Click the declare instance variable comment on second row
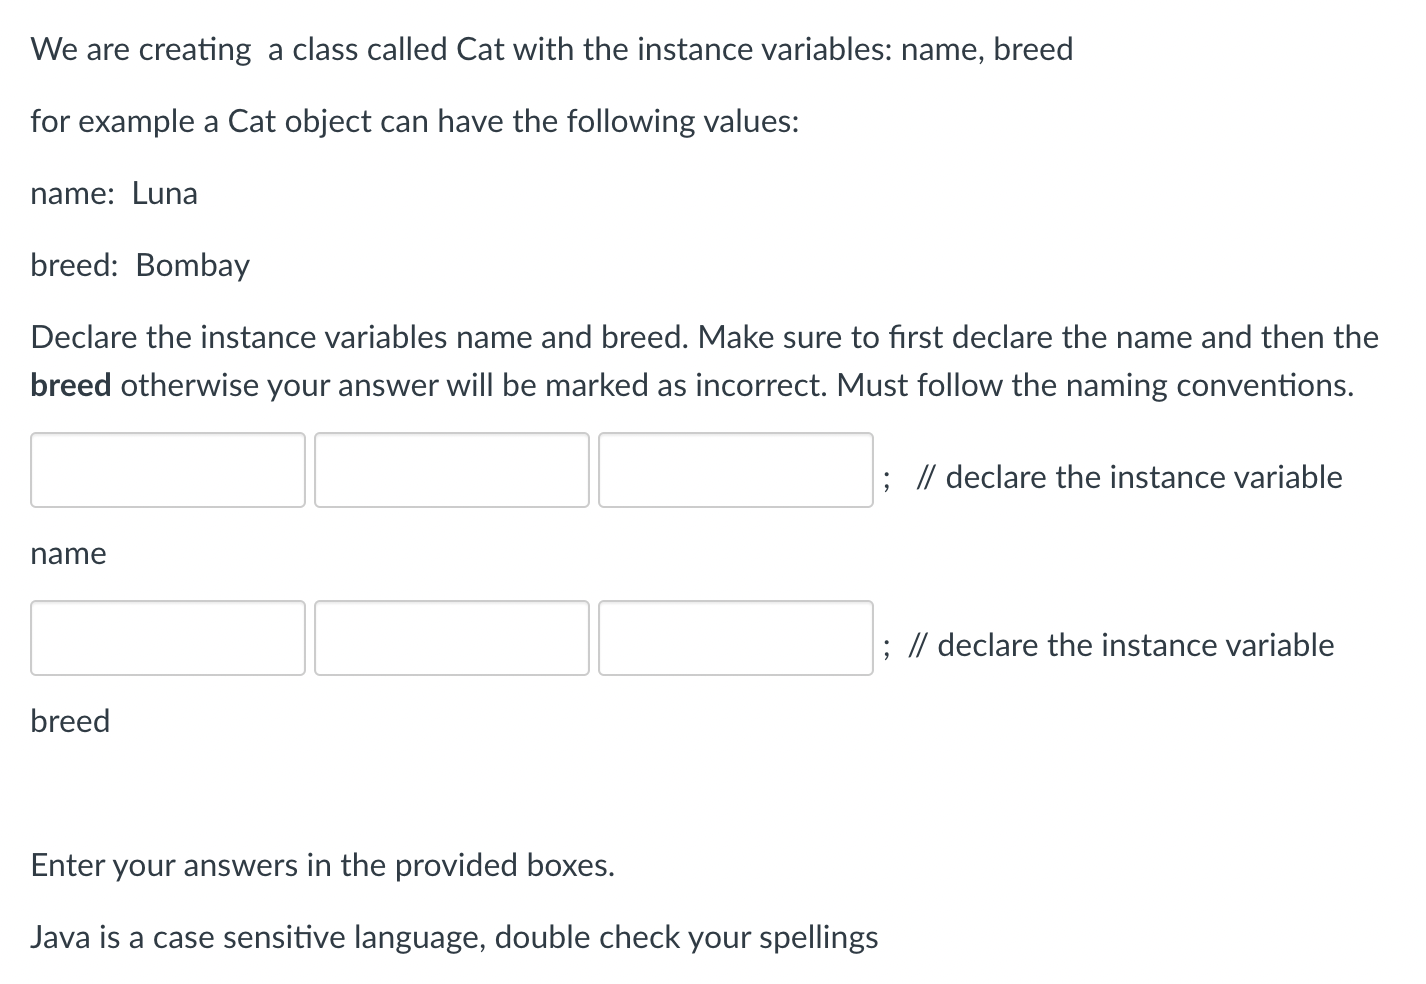The height and width of the screenshot is (984, 1426). coord(1122,645)
